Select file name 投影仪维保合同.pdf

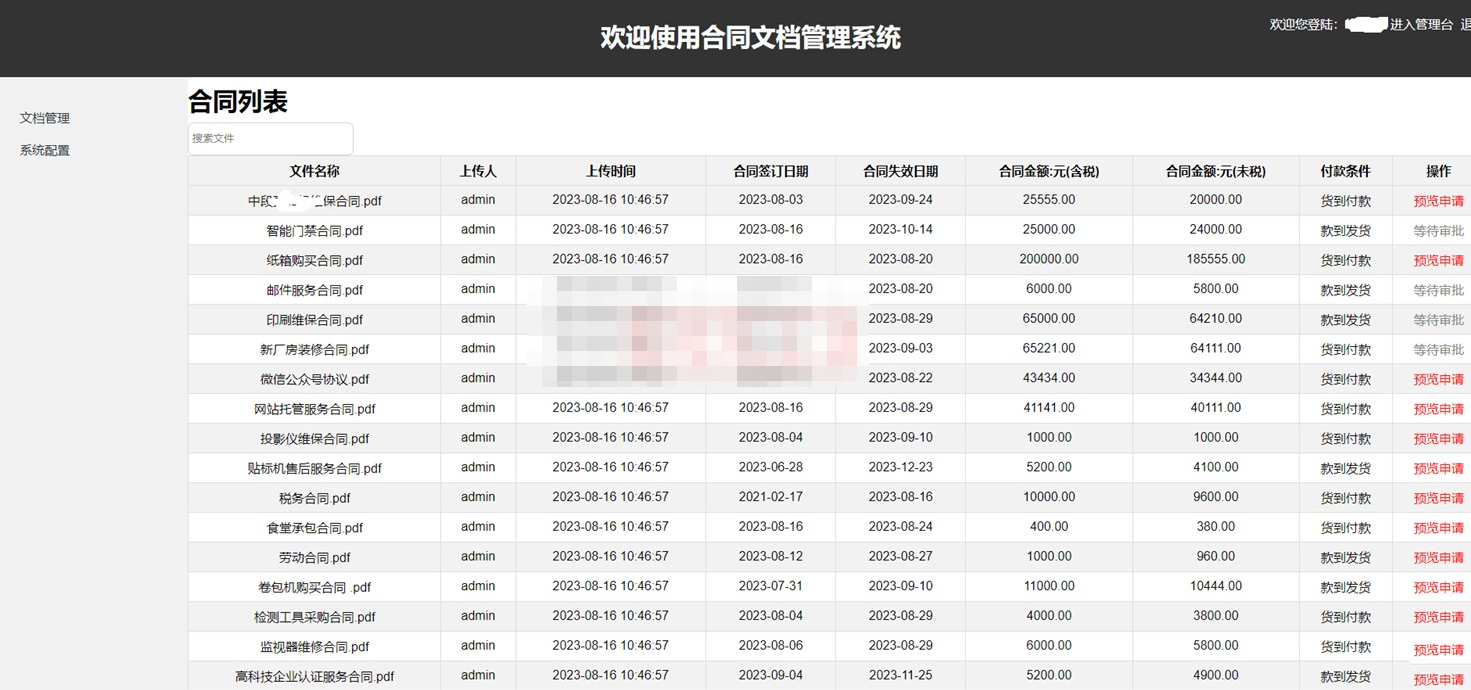click(x=314, y=438)
